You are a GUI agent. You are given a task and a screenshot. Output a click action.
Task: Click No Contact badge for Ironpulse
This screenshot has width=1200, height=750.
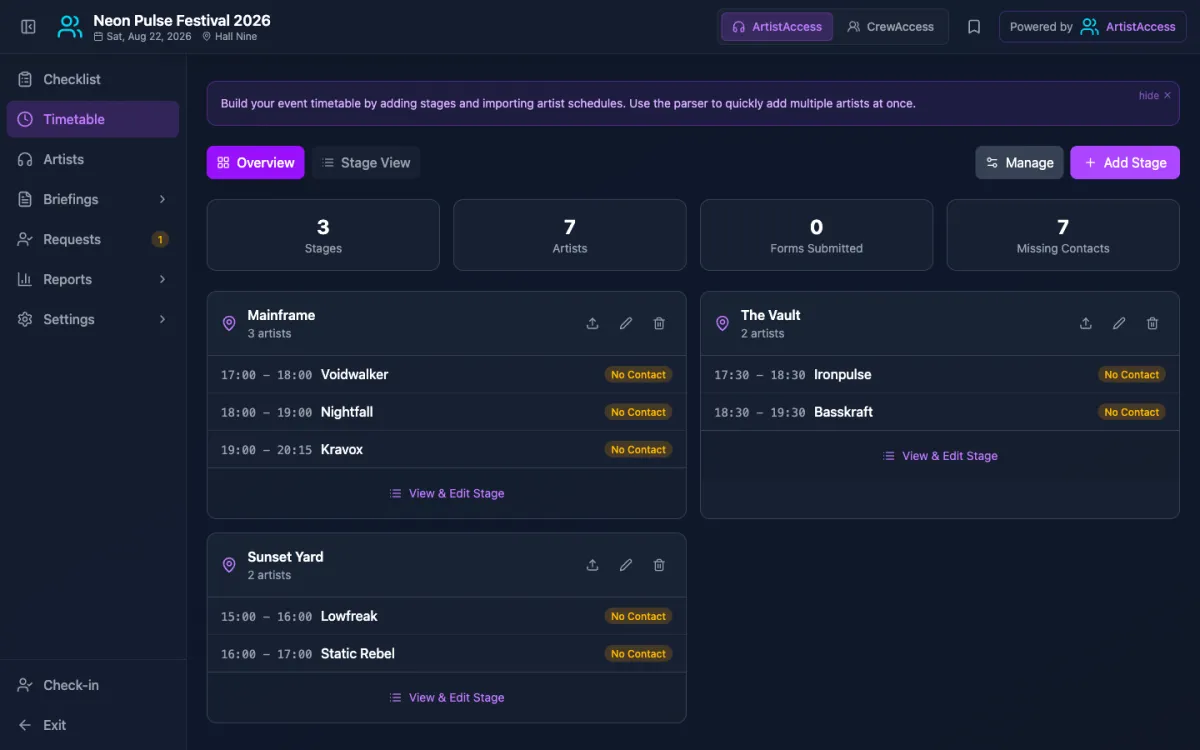pyautogui.click(x=1132, y=375)
